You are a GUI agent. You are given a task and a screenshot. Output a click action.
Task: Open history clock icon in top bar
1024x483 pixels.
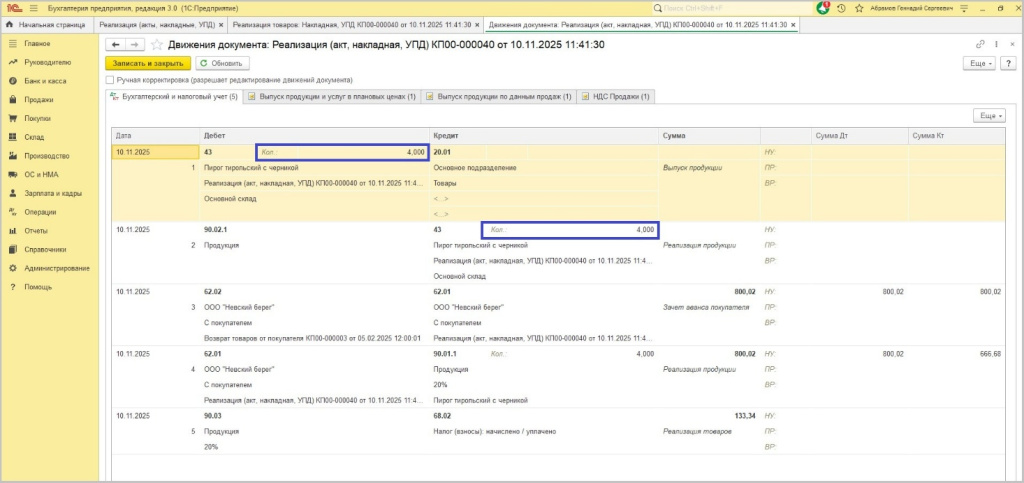coord(842,7)
